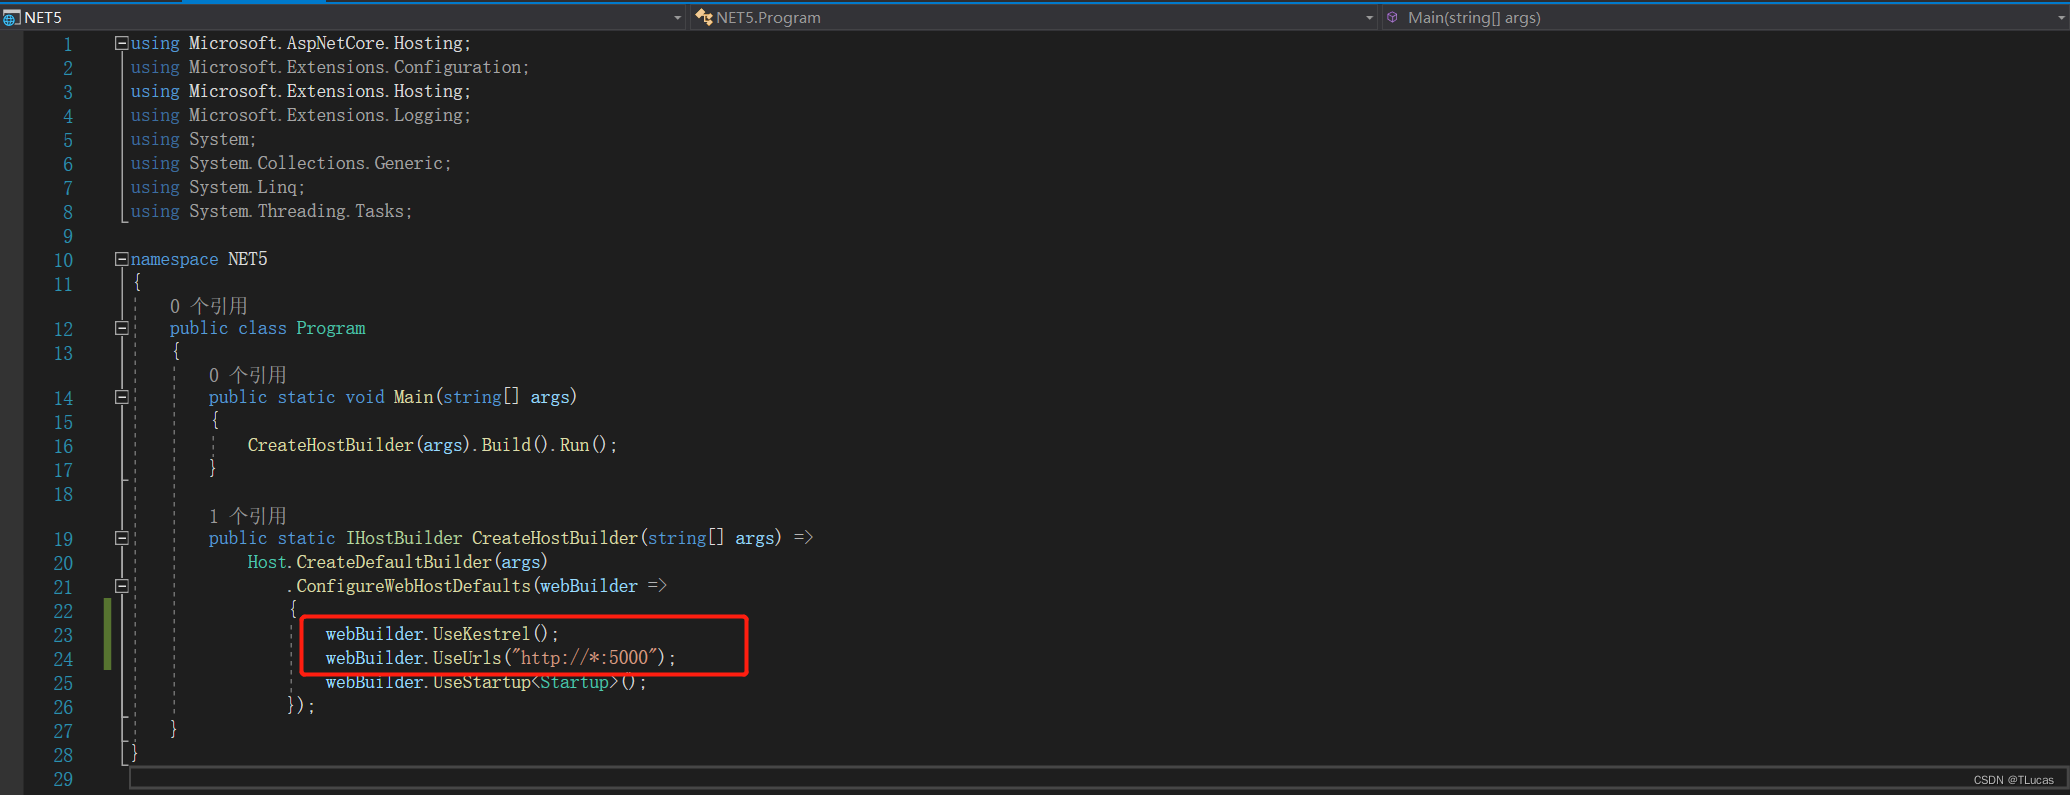The width and height of the screenshot is (2070, 795).
Task: Click line number 9 in the gutter
Action: 67,236
